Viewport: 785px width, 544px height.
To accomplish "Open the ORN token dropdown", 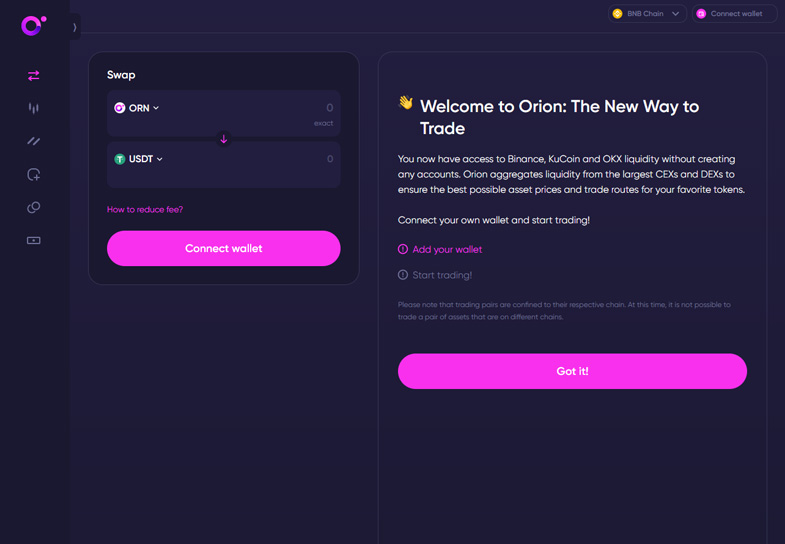I will pyautogui.click(x=137, y=108).
